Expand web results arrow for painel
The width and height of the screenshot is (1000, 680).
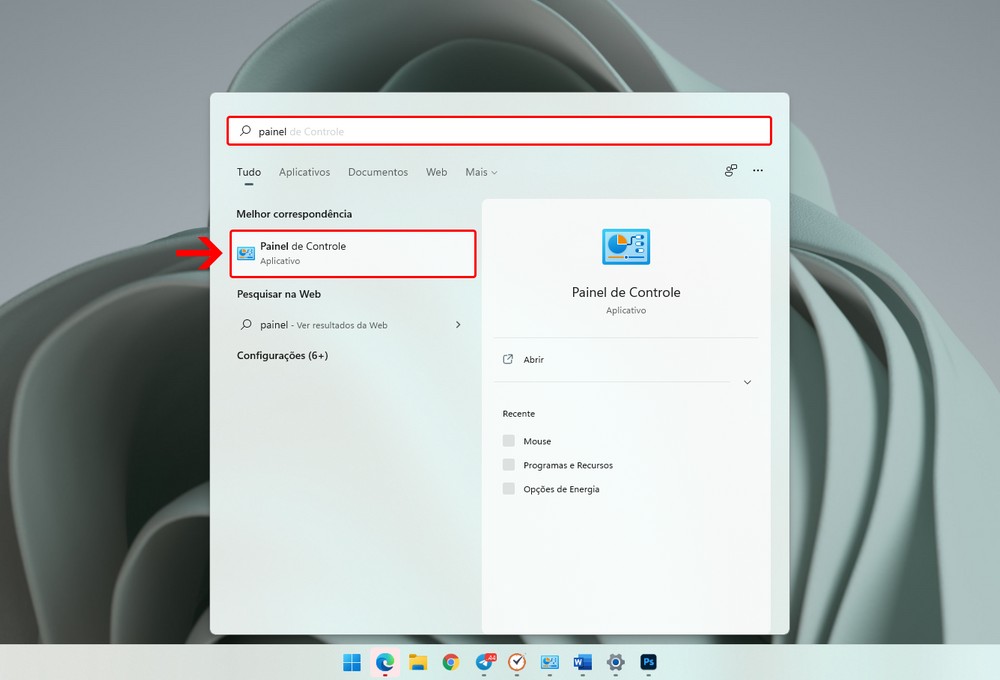tap(458, 325)
